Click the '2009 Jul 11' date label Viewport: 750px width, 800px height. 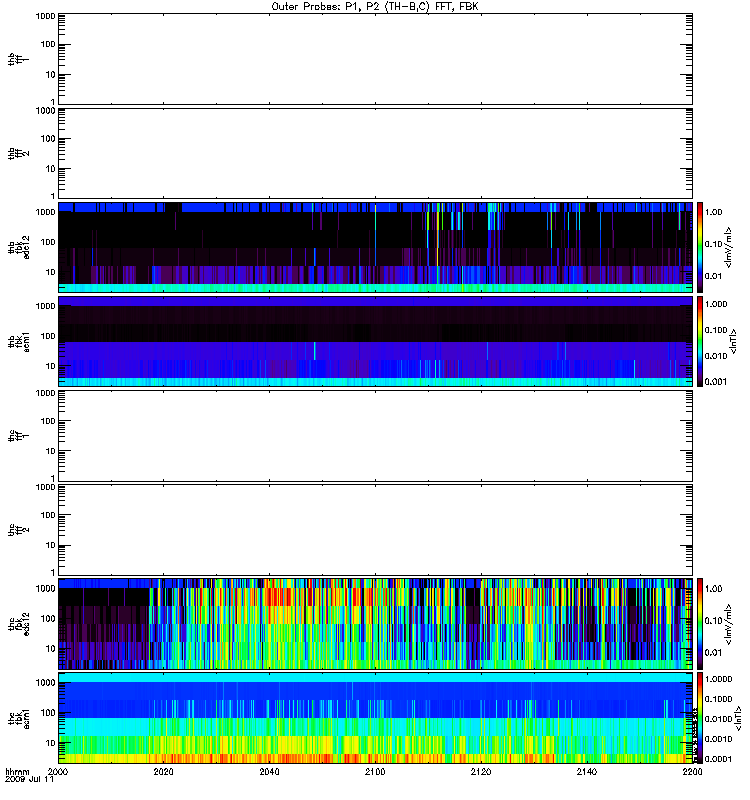pos(29,780)
